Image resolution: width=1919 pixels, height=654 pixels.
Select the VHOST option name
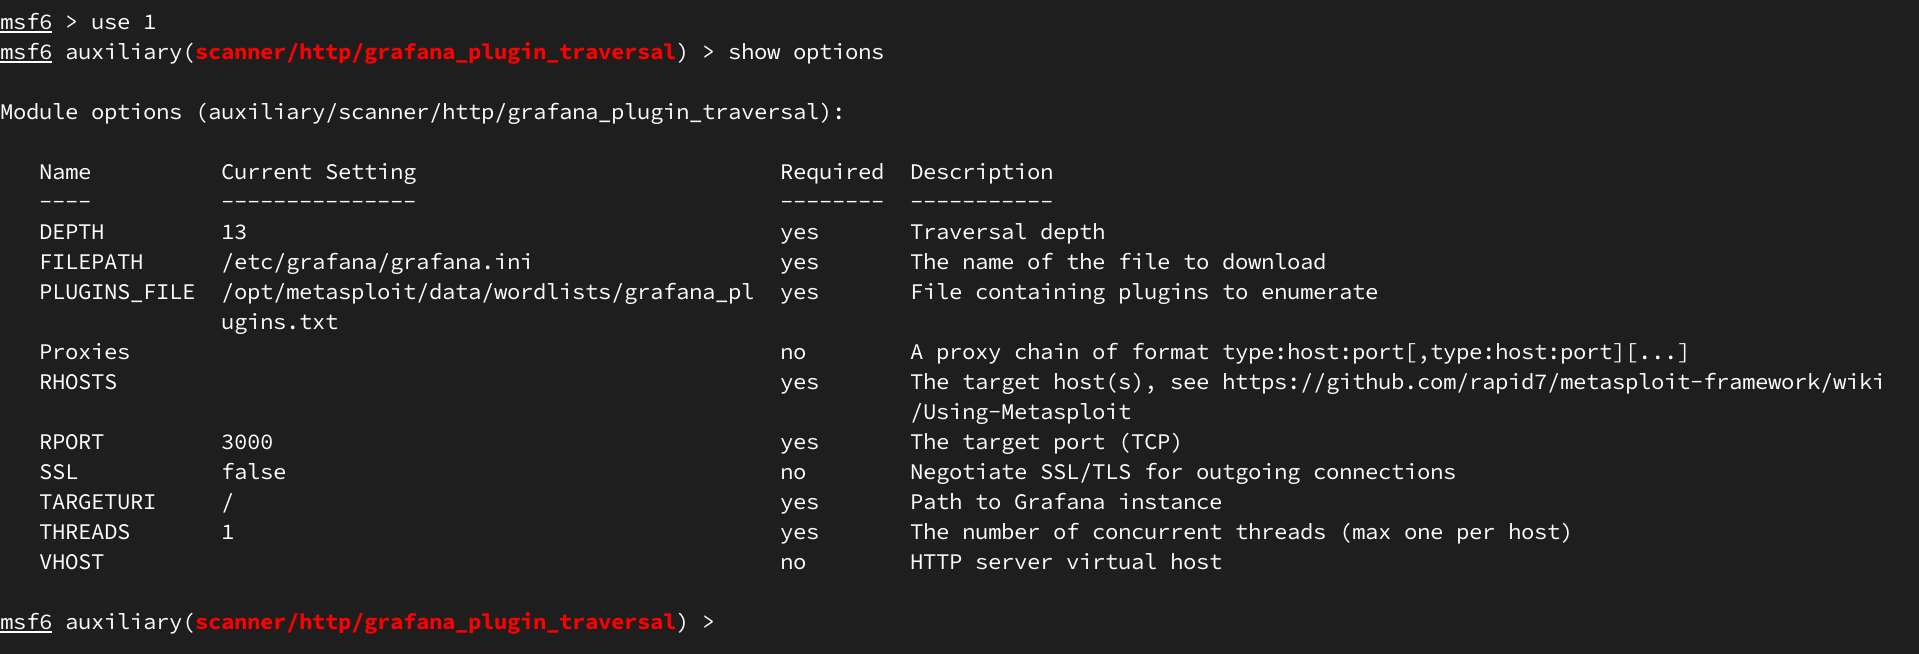72,562
